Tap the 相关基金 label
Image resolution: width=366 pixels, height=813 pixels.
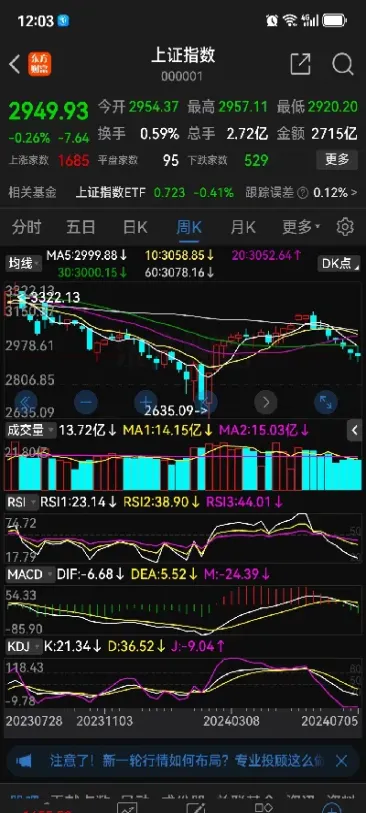[x=32, y=193]
